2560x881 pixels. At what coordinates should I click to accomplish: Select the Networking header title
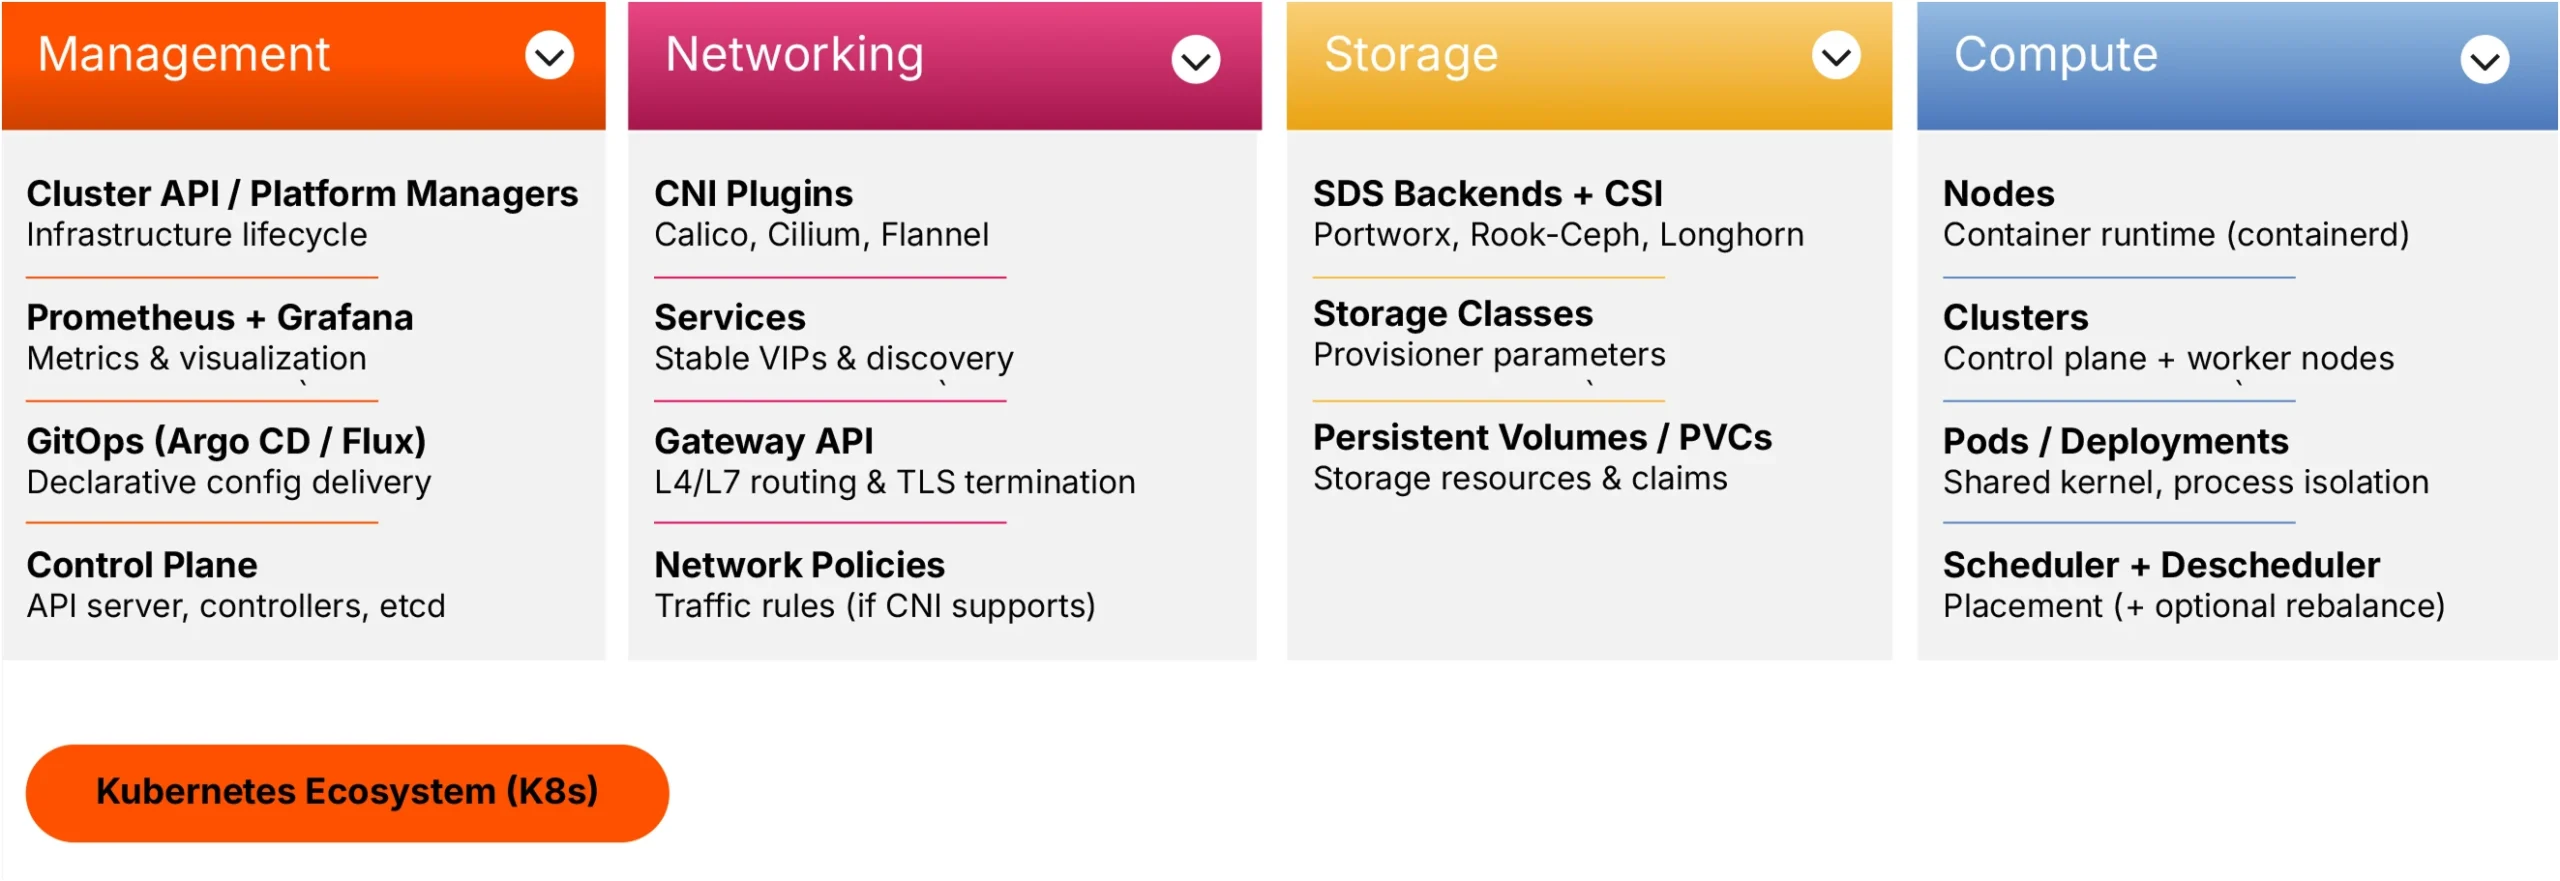click(x=794, y=54)
